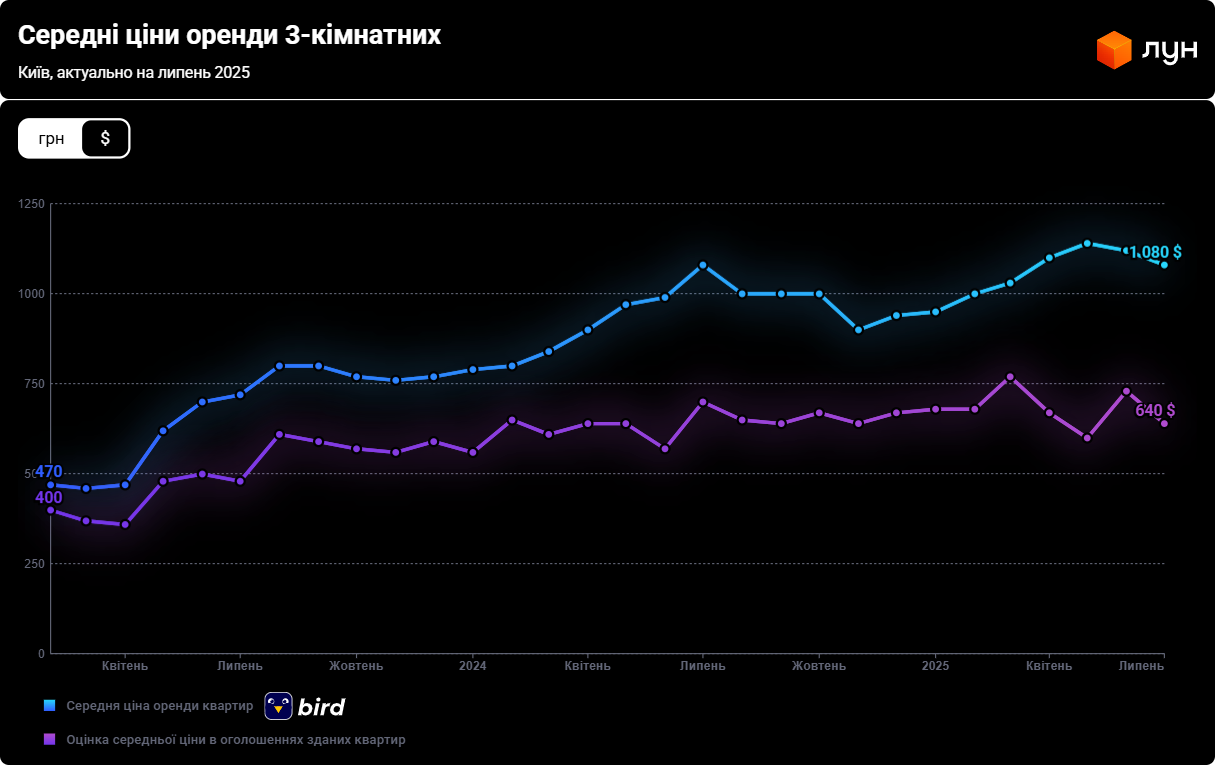
Task: Open the bird logo in legend
Action: coord(305,706)
